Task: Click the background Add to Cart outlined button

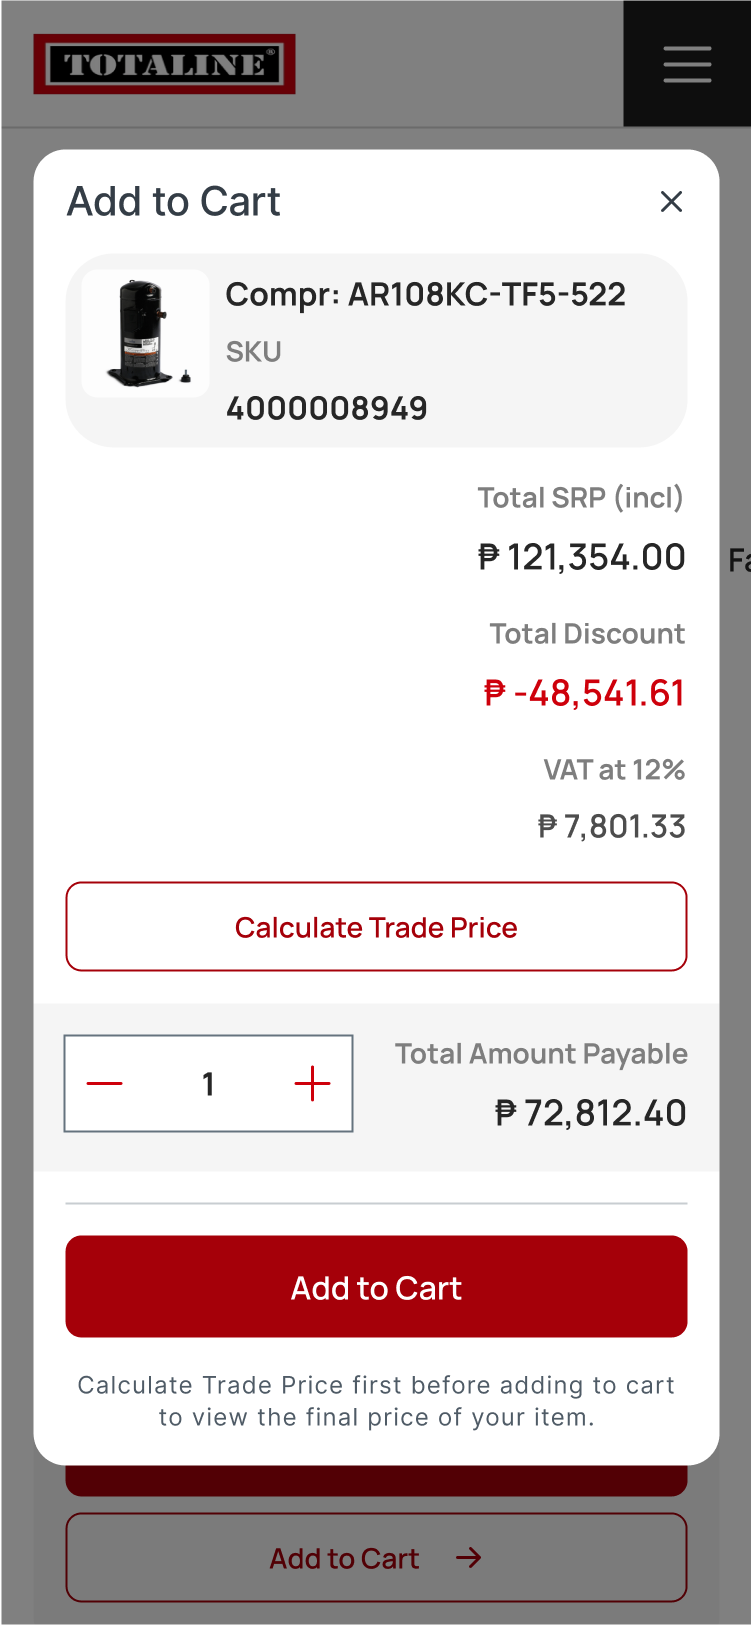Action: (x=376, y=1558)
